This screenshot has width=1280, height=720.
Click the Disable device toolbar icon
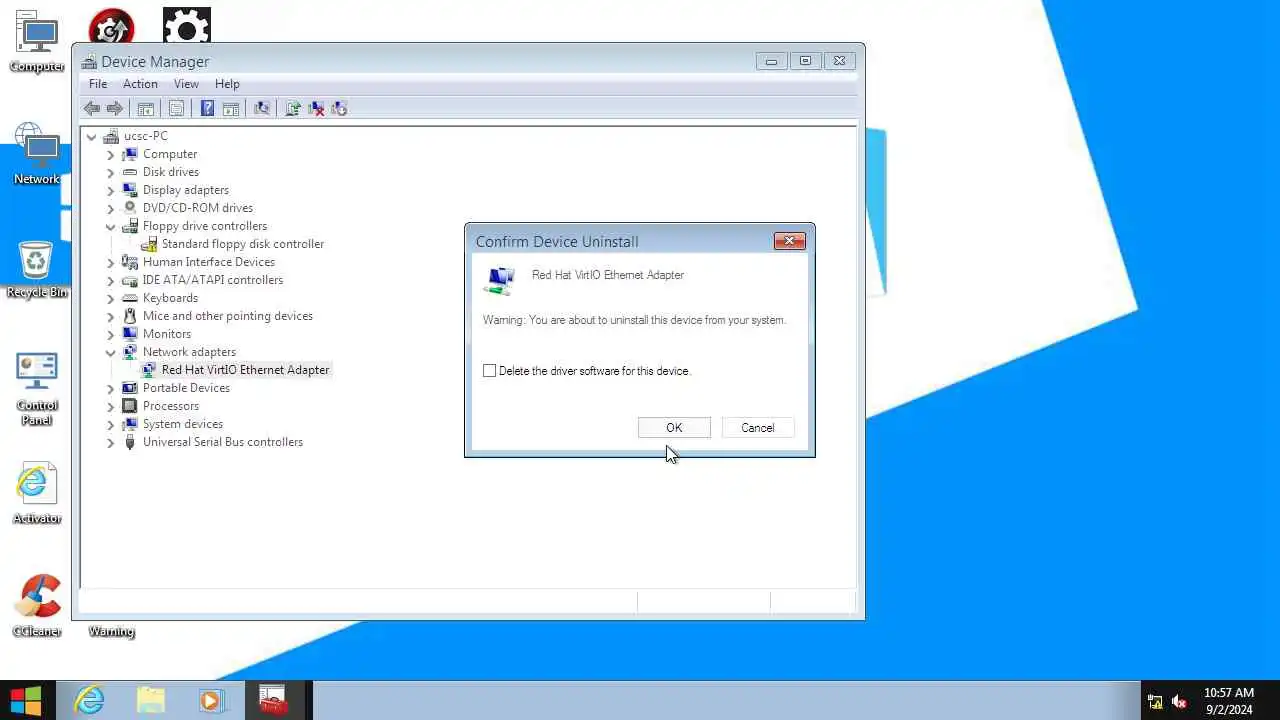[x=339, y=108]
